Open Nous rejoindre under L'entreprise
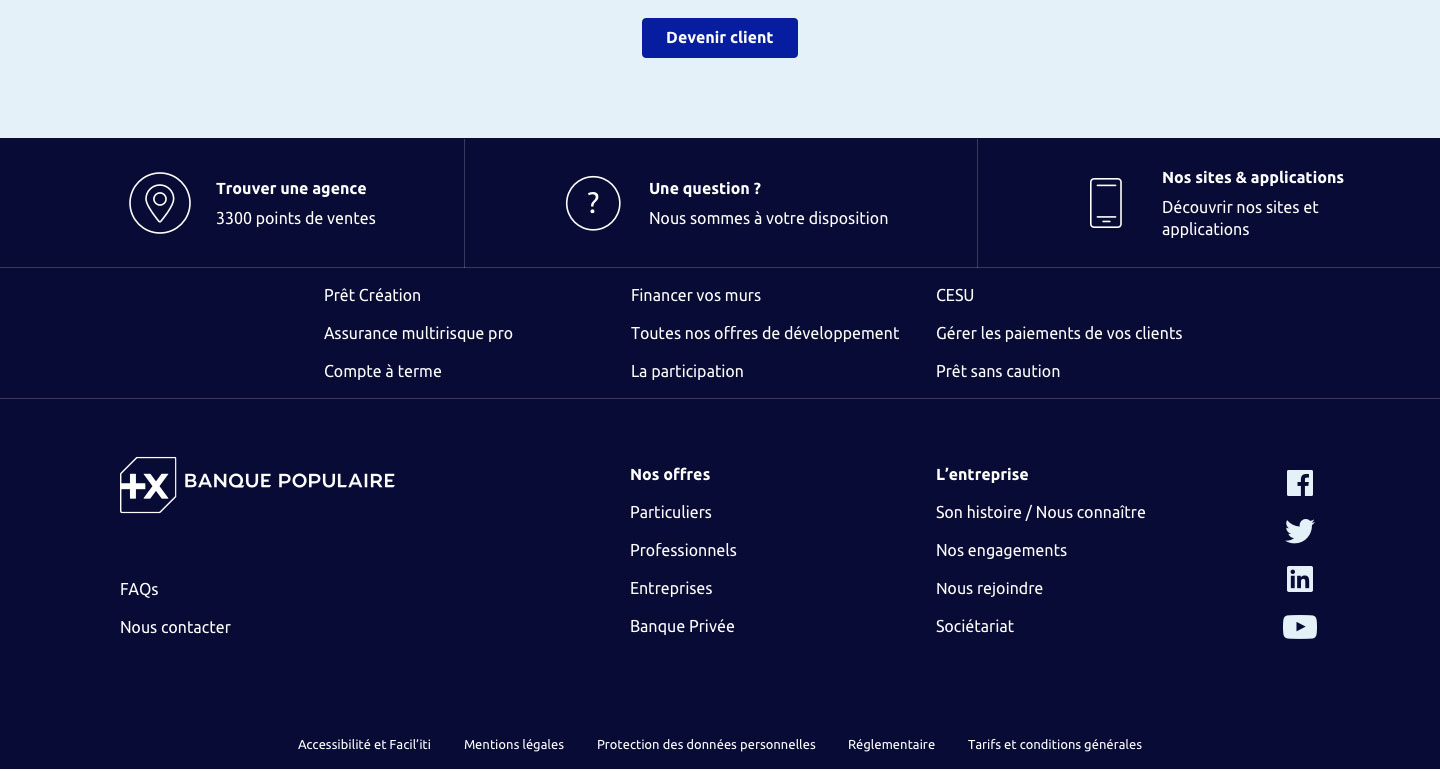Screen dimensions: 1440x771 989,589
